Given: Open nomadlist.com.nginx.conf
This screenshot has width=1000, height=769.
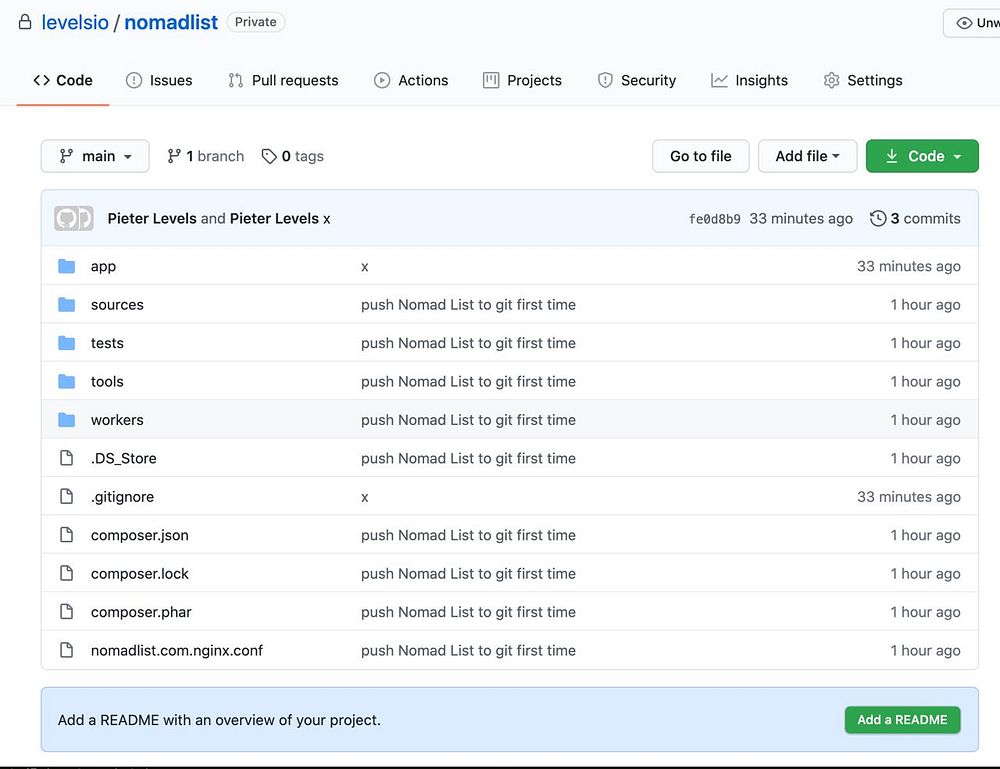Looking at the screenshot, I should point(177,650).
